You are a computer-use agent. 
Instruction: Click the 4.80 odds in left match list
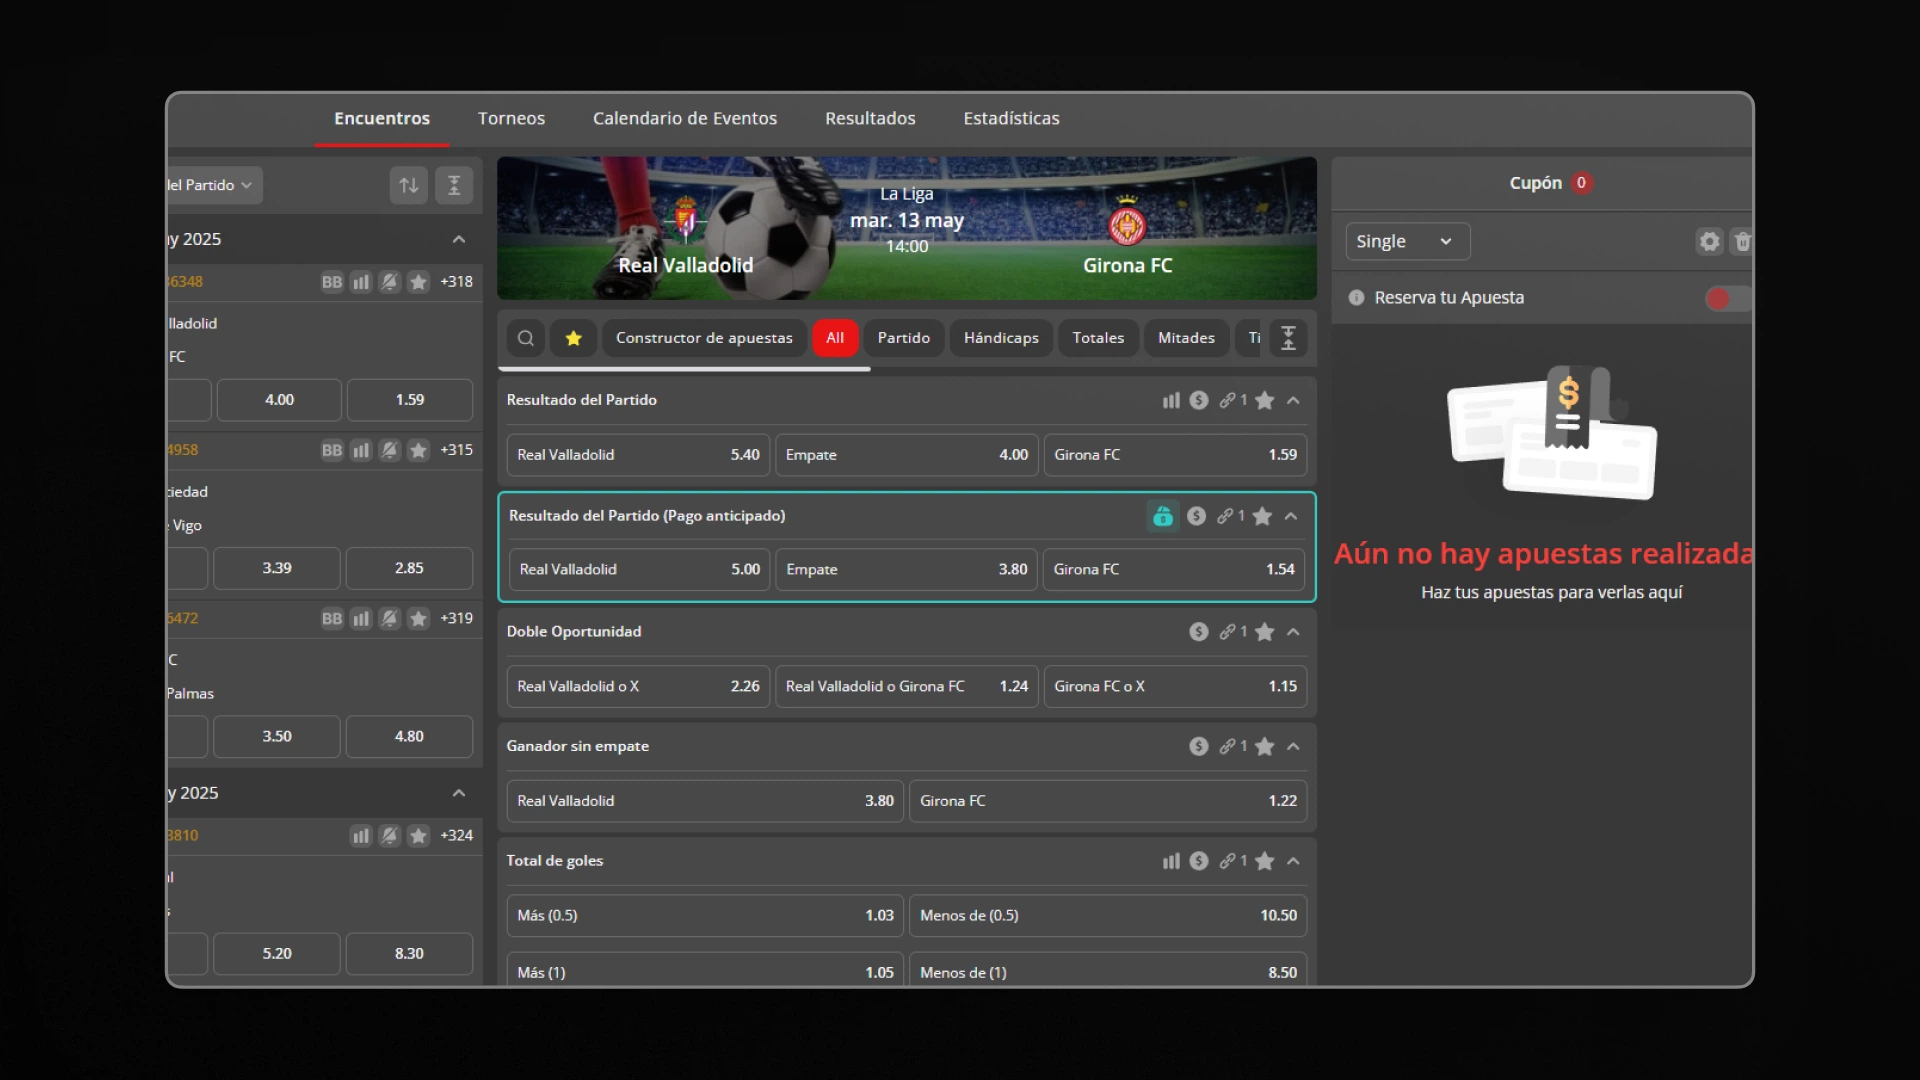coord(409,737)
